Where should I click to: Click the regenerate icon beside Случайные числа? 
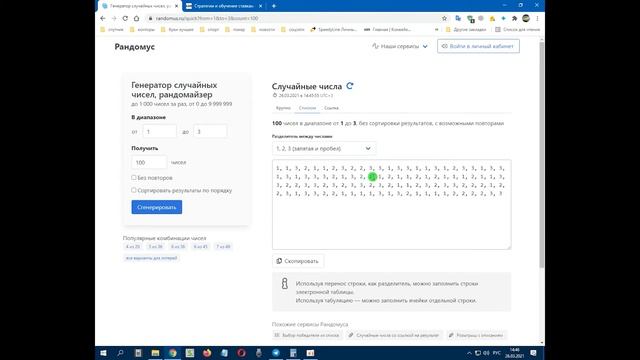pyautogui.click(x=350, y=86)
